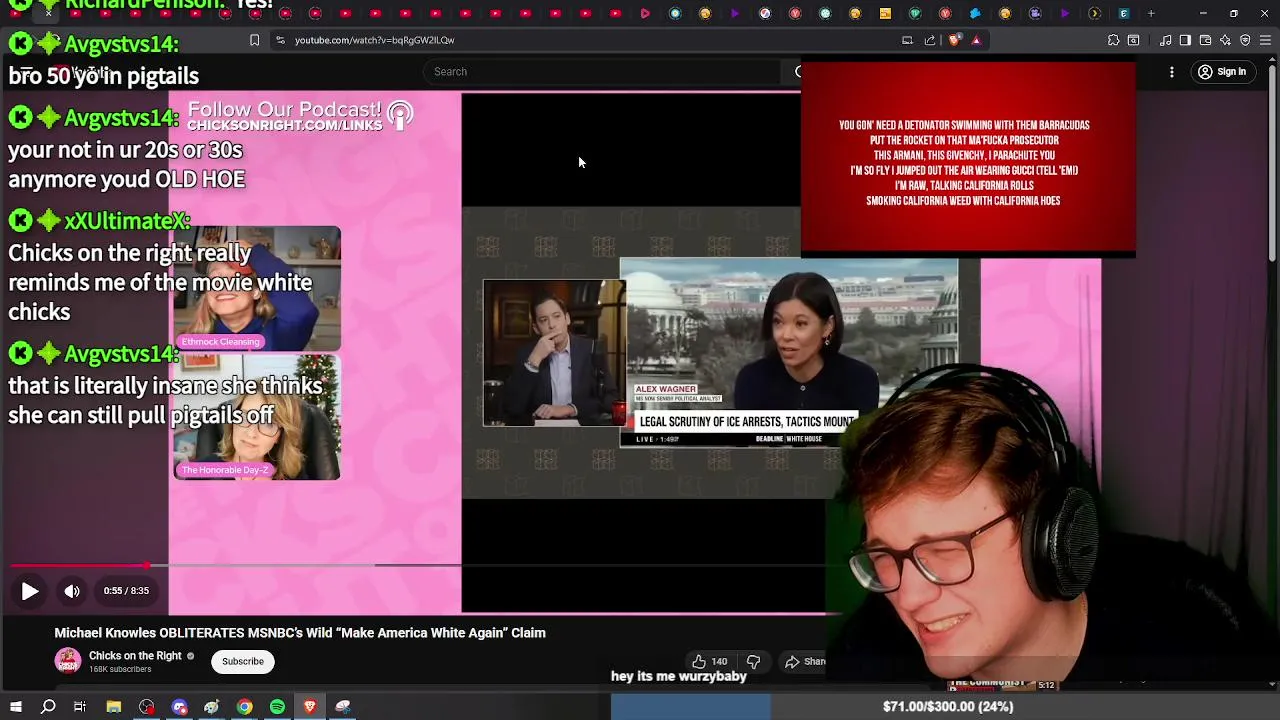Seek on the red video progress bar
Viewport: 1280px width, 720px height.
point(78,565)
